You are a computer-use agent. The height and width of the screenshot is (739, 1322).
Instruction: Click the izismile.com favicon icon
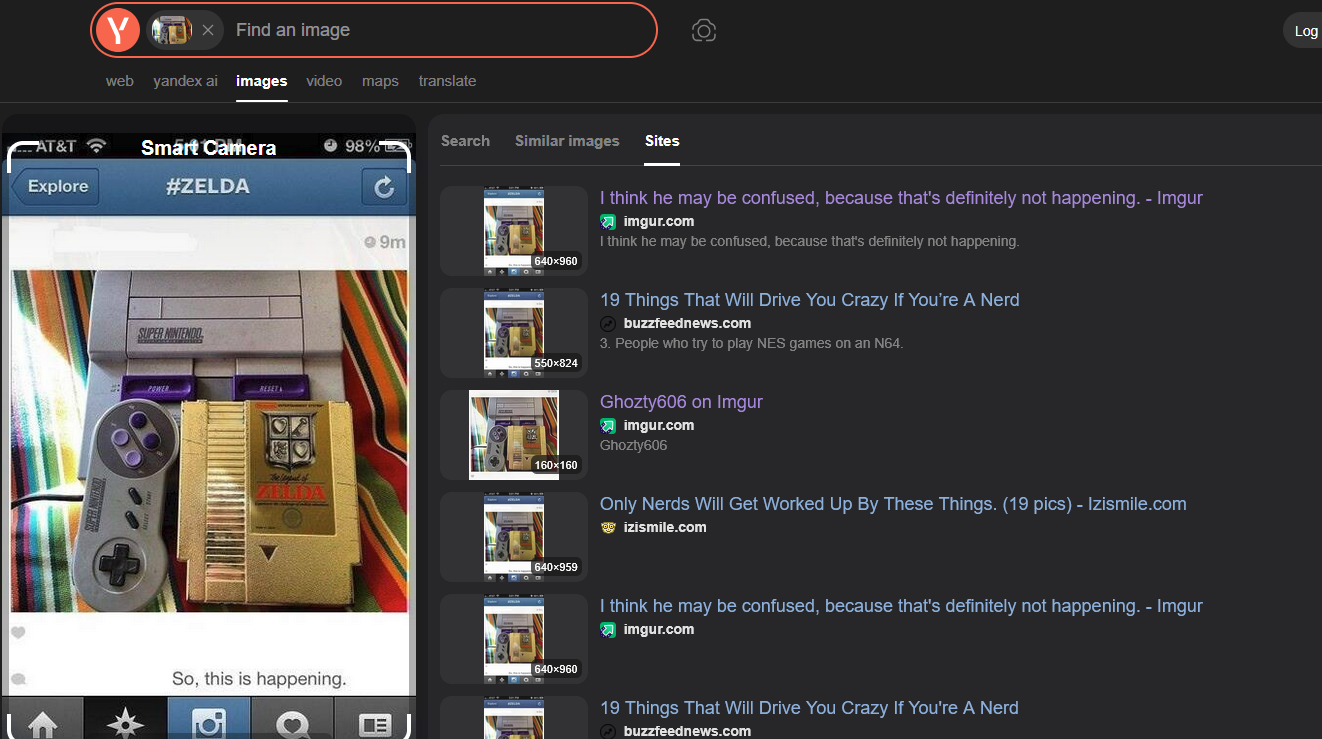pyautogui.click(x=608, y=527)
